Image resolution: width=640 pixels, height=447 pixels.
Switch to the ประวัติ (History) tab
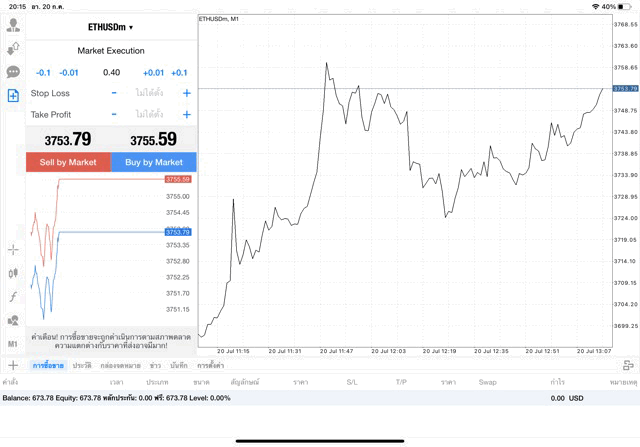pos(82,366)
